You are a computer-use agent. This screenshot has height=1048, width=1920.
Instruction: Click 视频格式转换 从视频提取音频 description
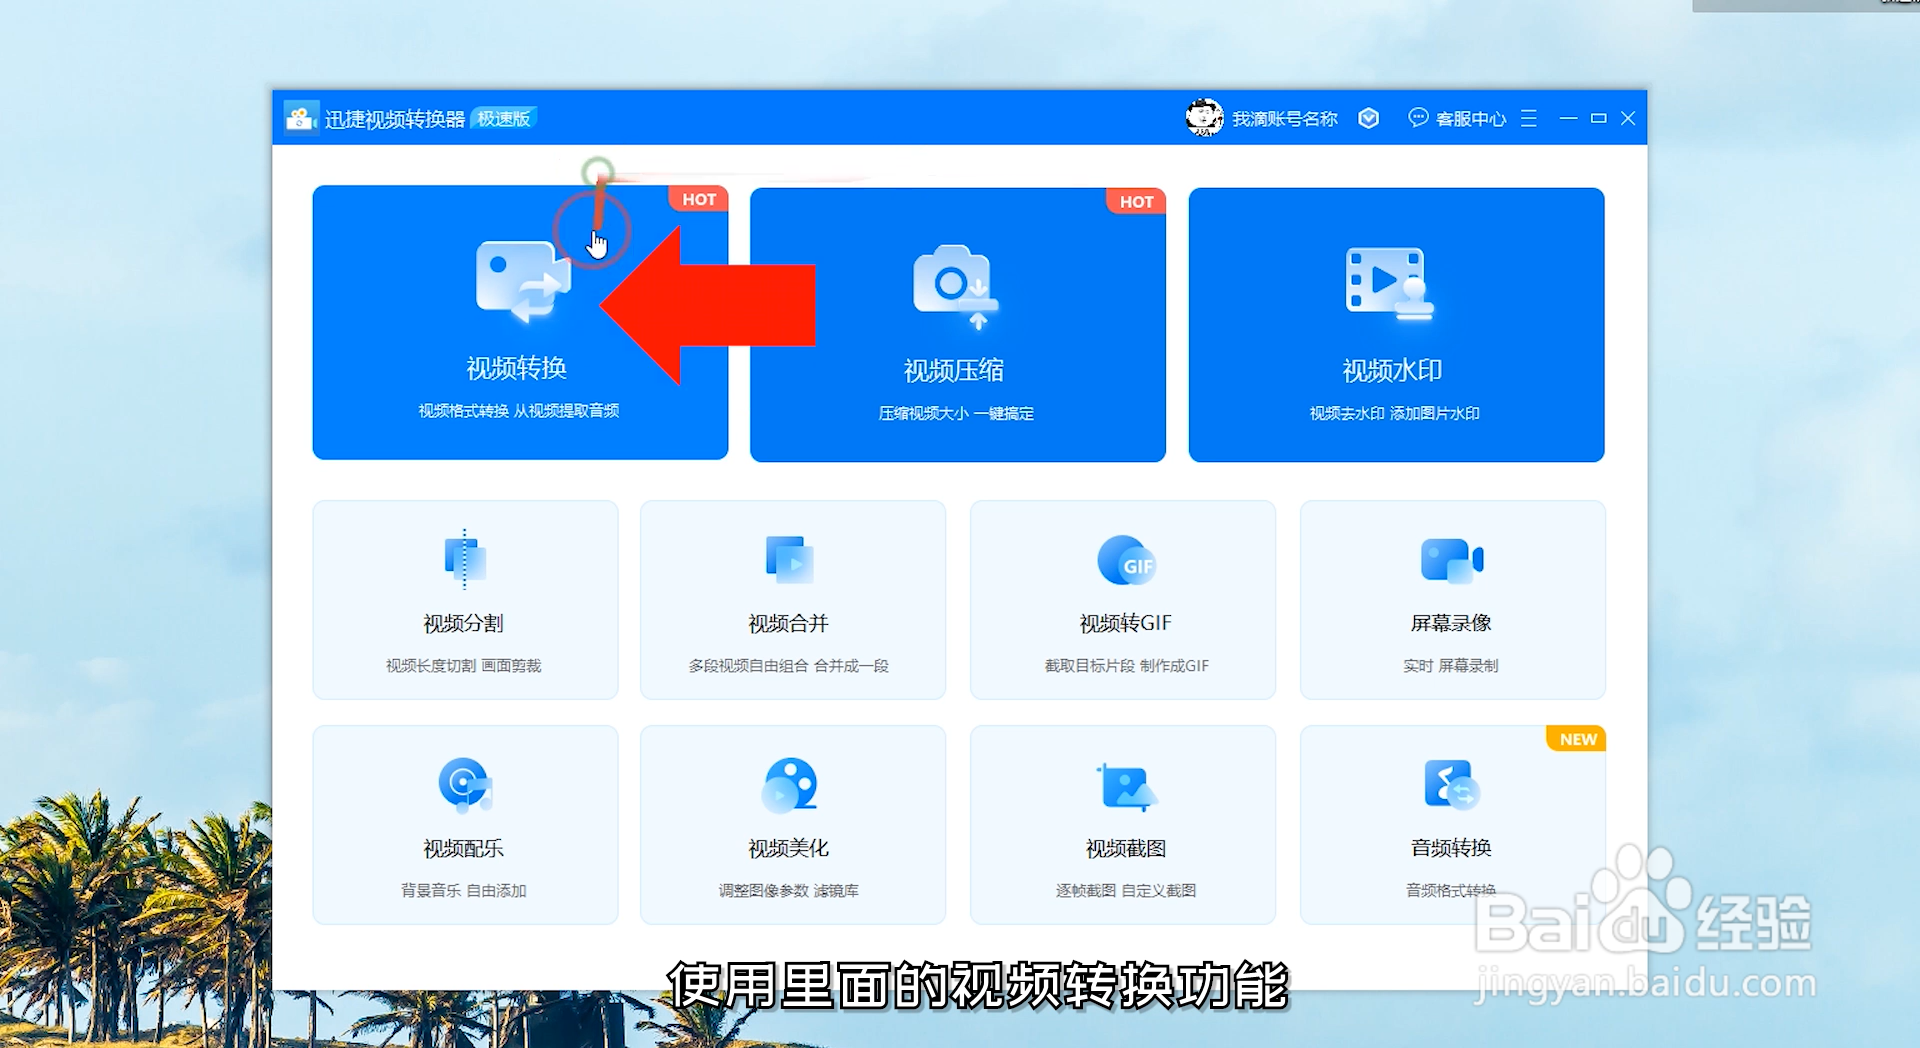pos(518,410)
